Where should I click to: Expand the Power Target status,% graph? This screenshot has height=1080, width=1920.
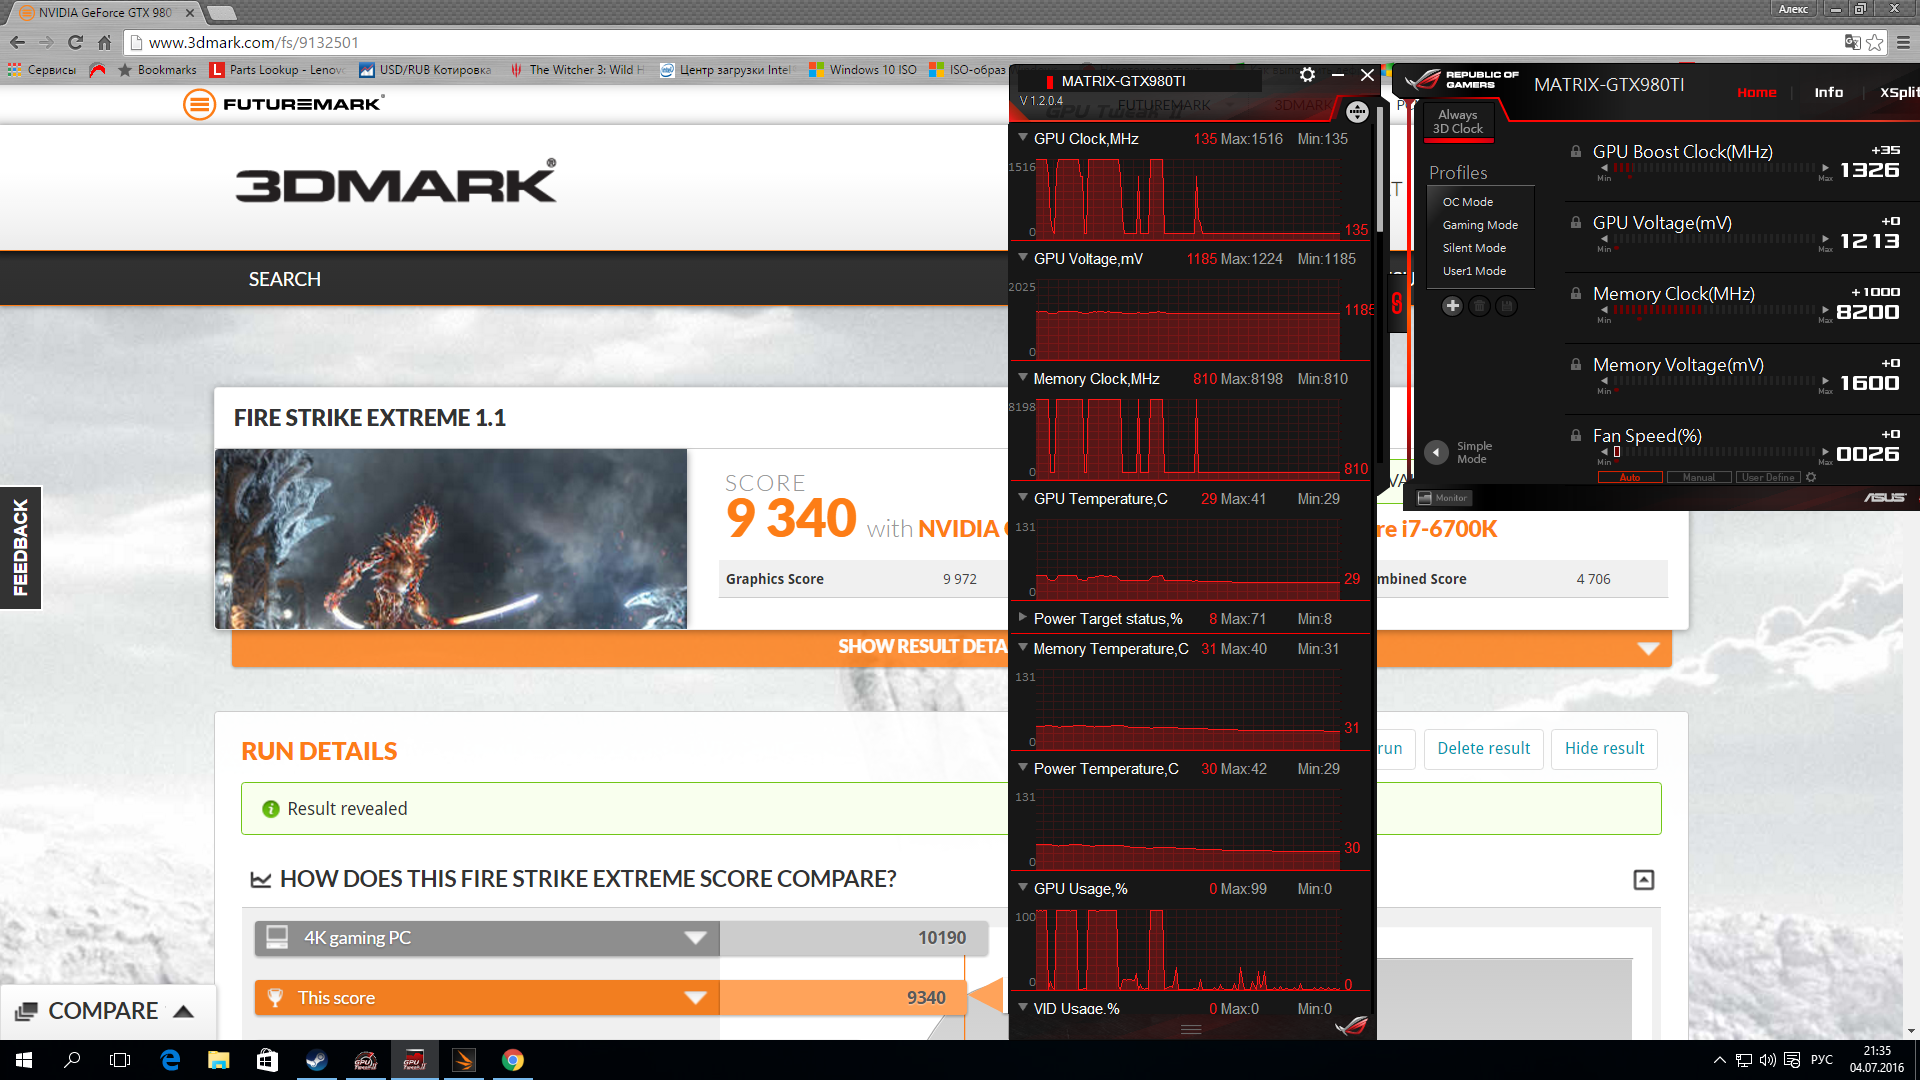point(1023,618)
